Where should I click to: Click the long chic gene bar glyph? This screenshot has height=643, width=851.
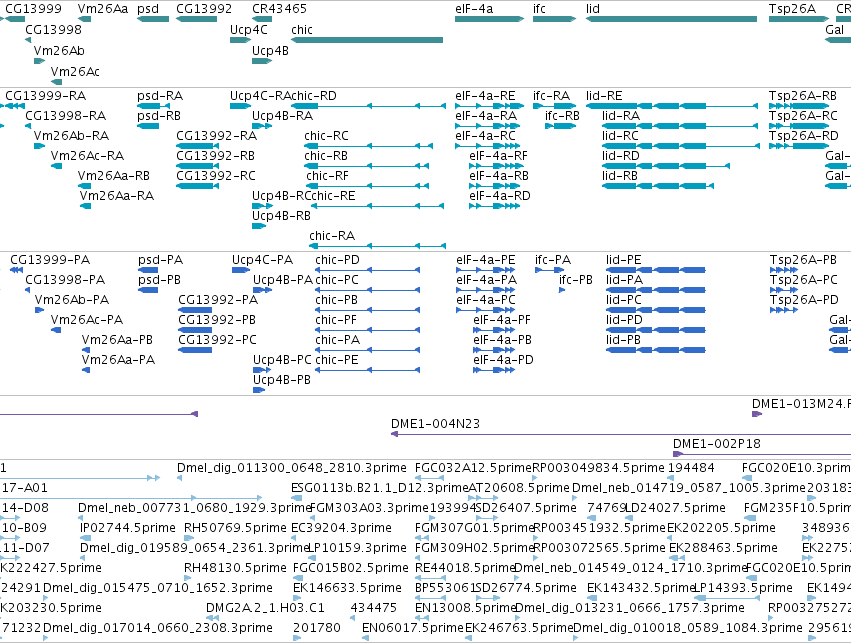(367, 40)
